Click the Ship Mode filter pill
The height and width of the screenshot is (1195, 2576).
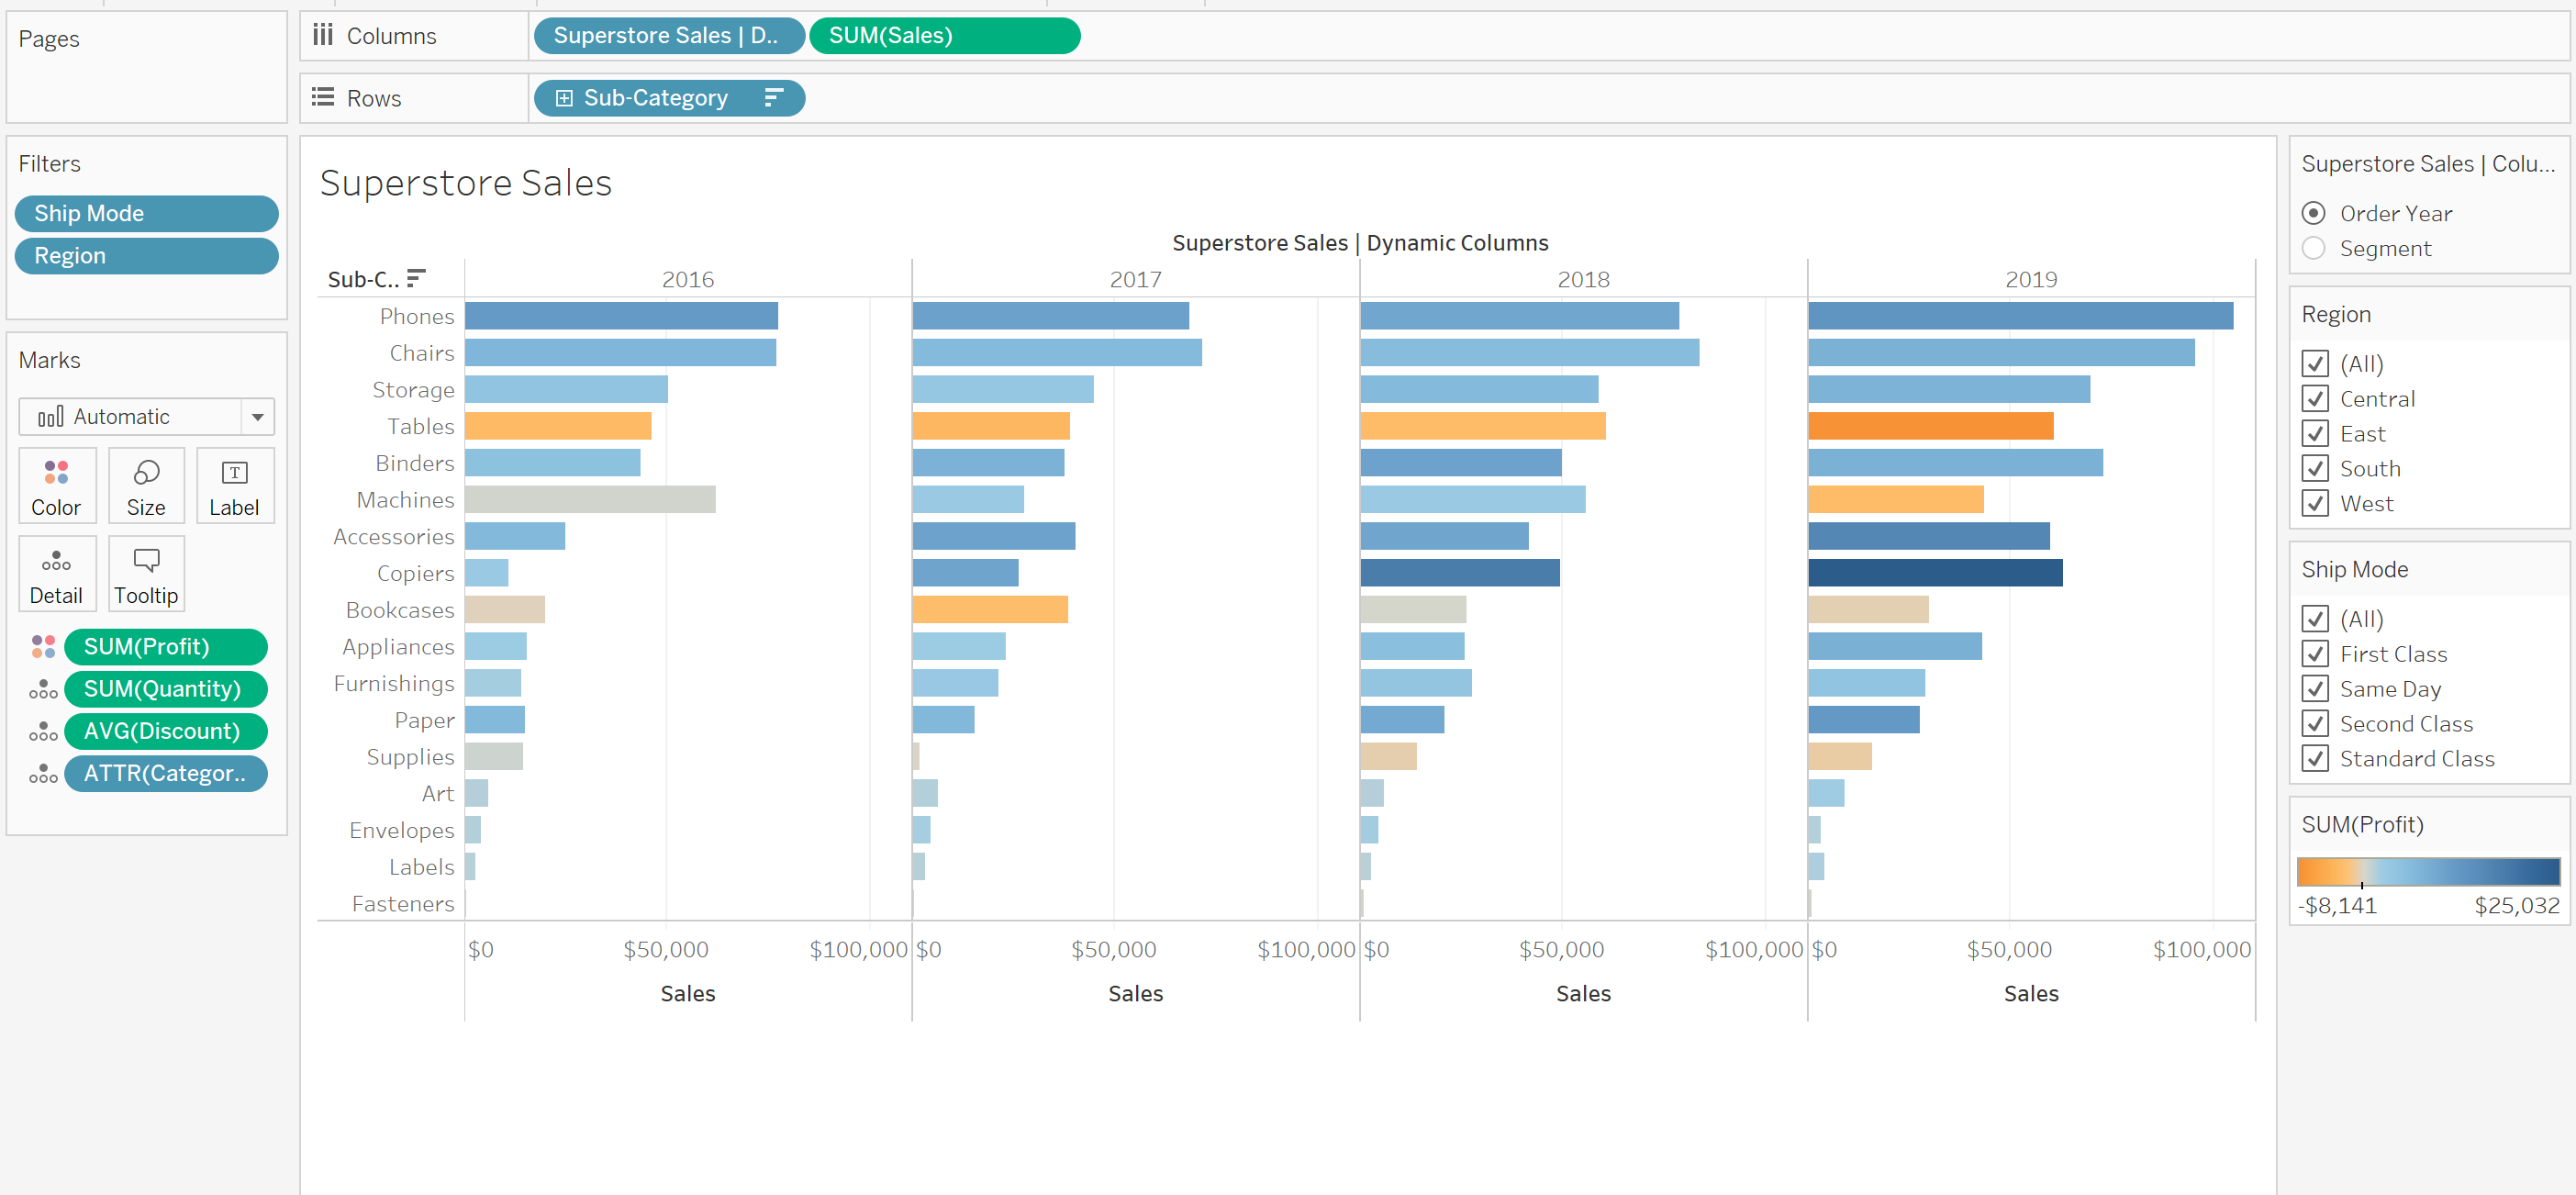[146, 213]
